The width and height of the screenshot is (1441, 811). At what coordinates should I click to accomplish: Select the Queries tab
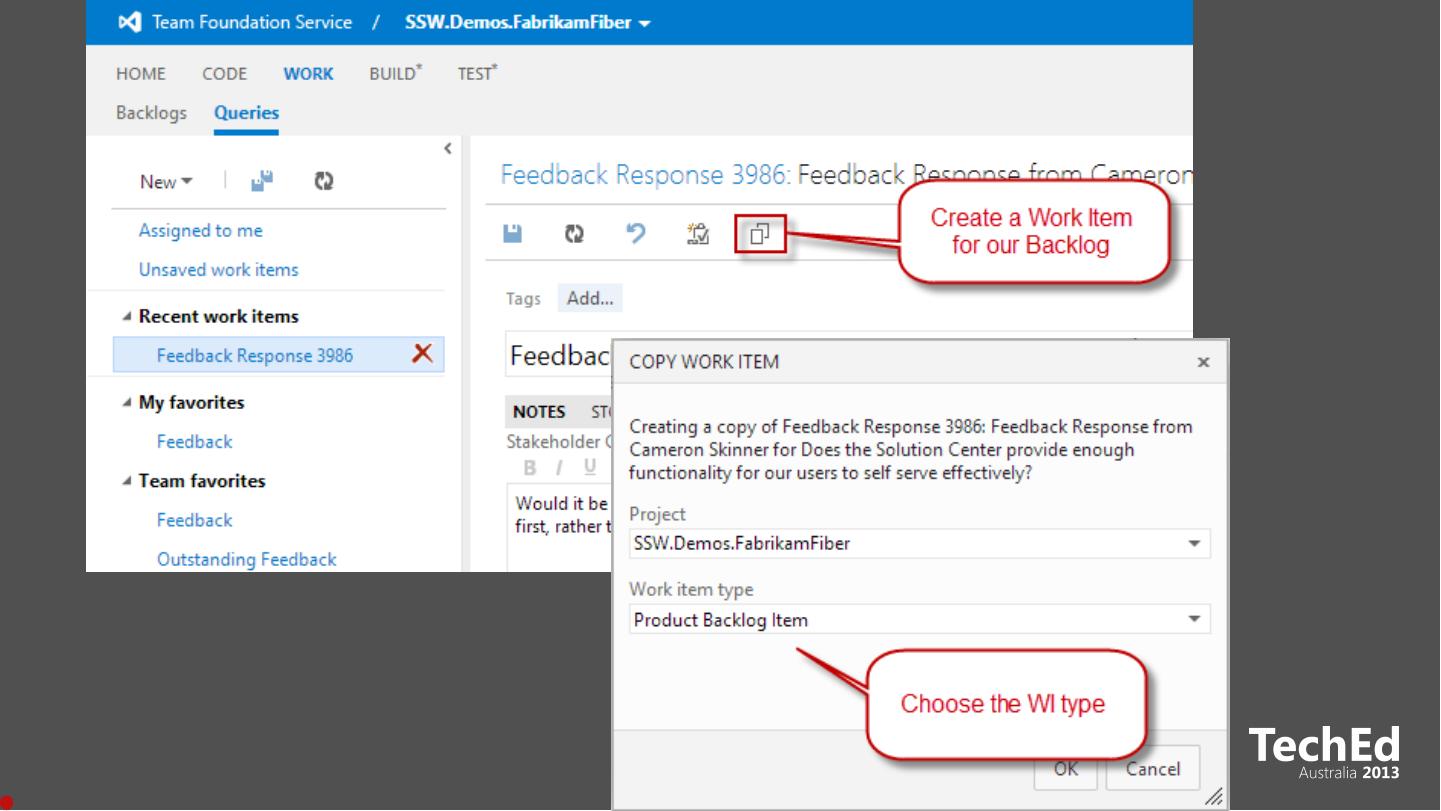click(246, 113)
